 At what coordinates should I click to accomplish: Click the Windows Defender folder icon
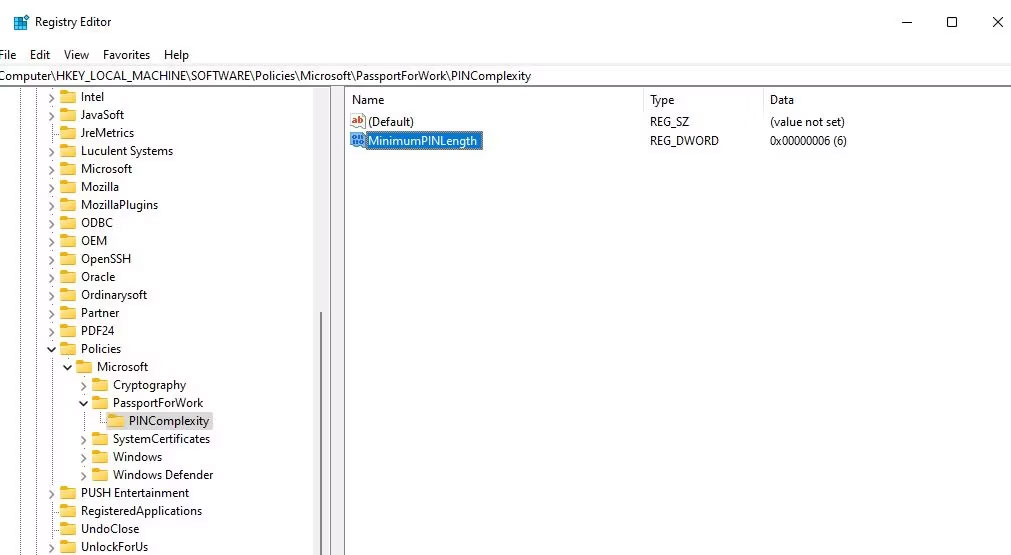click(x=100, y=475)
